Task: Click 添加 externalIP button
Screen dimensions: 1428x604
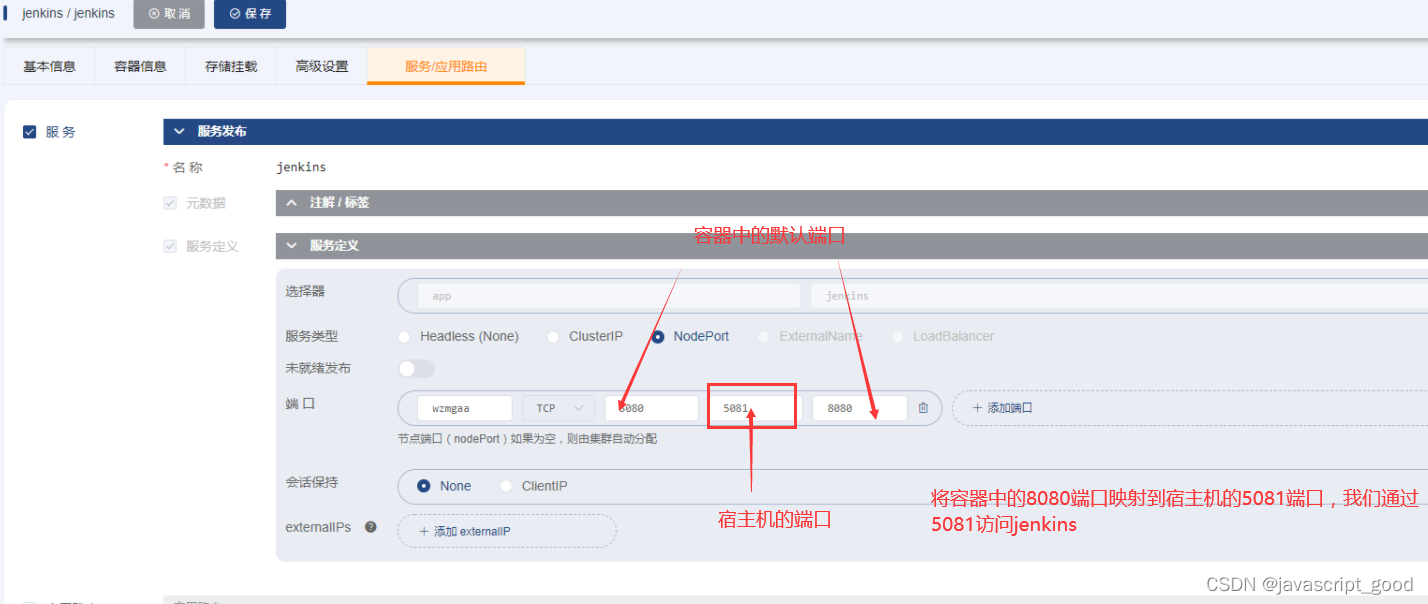Action: 507,531
